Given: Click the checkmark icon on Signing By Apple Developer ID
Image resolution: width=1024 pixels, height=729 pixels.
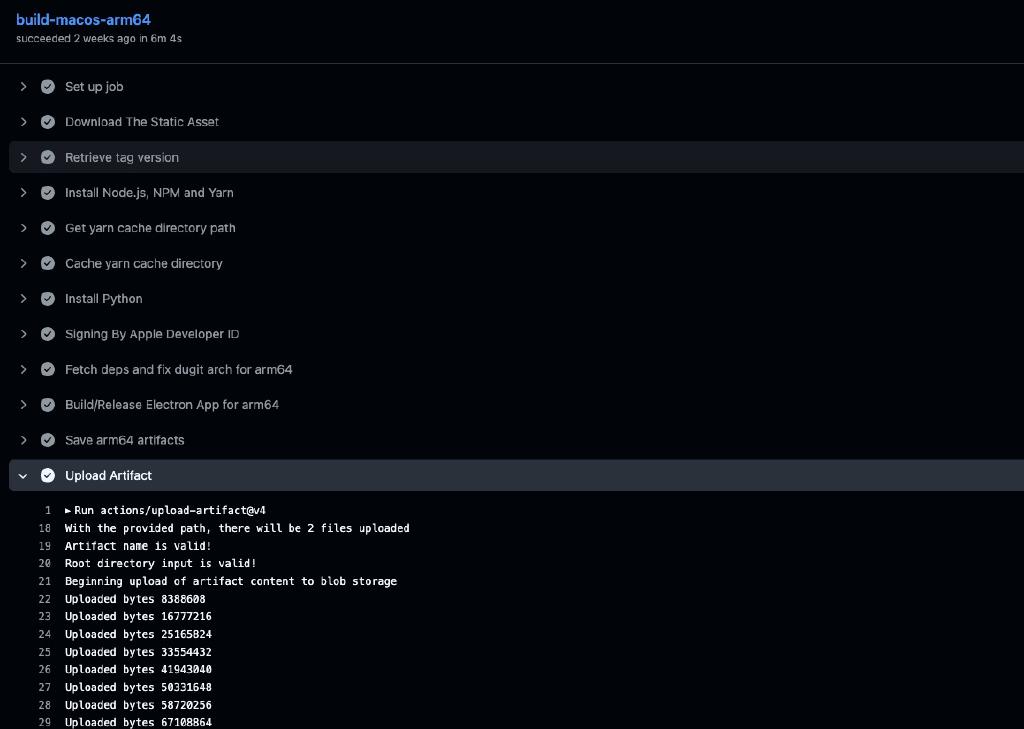Looking at the screenshot, I should [47, 334].
